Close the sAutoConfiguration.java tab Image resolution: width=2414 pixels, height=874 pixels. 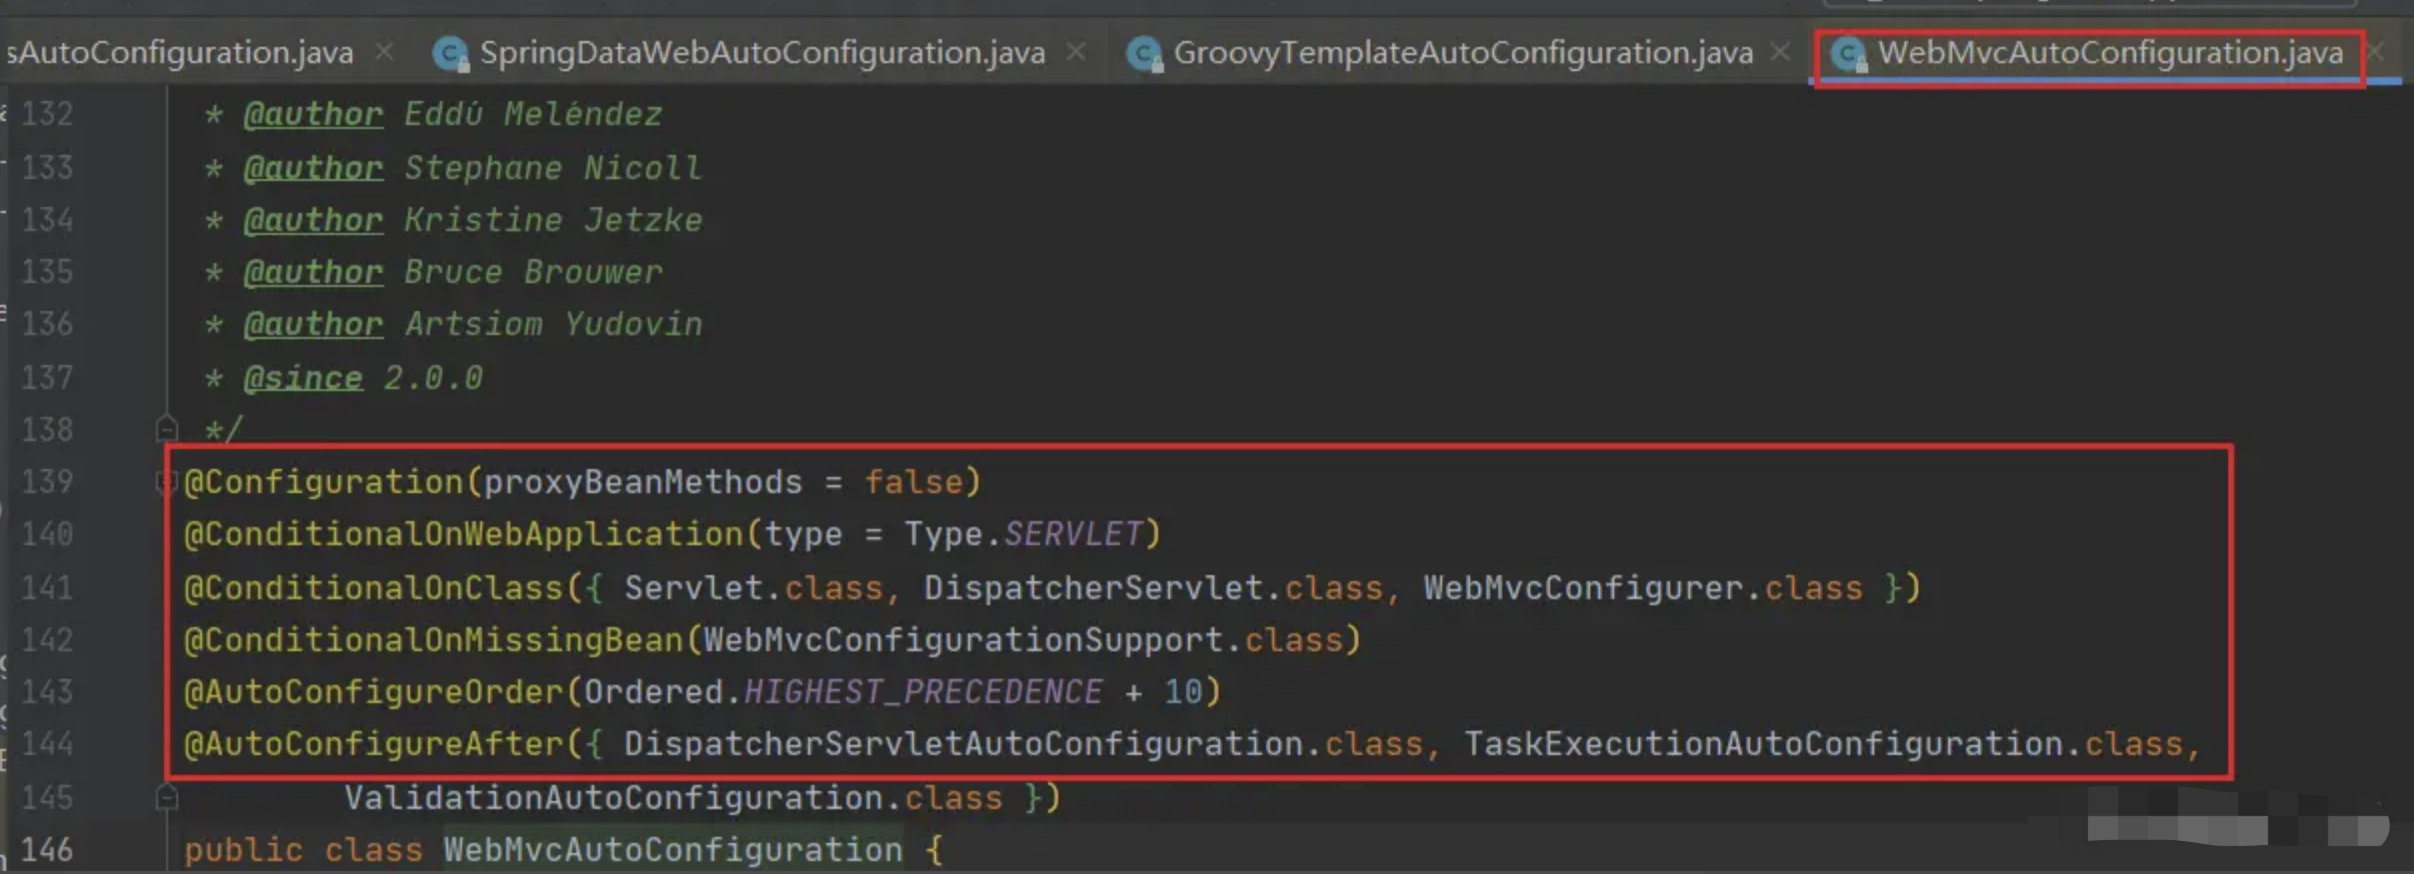coord(384,51)
